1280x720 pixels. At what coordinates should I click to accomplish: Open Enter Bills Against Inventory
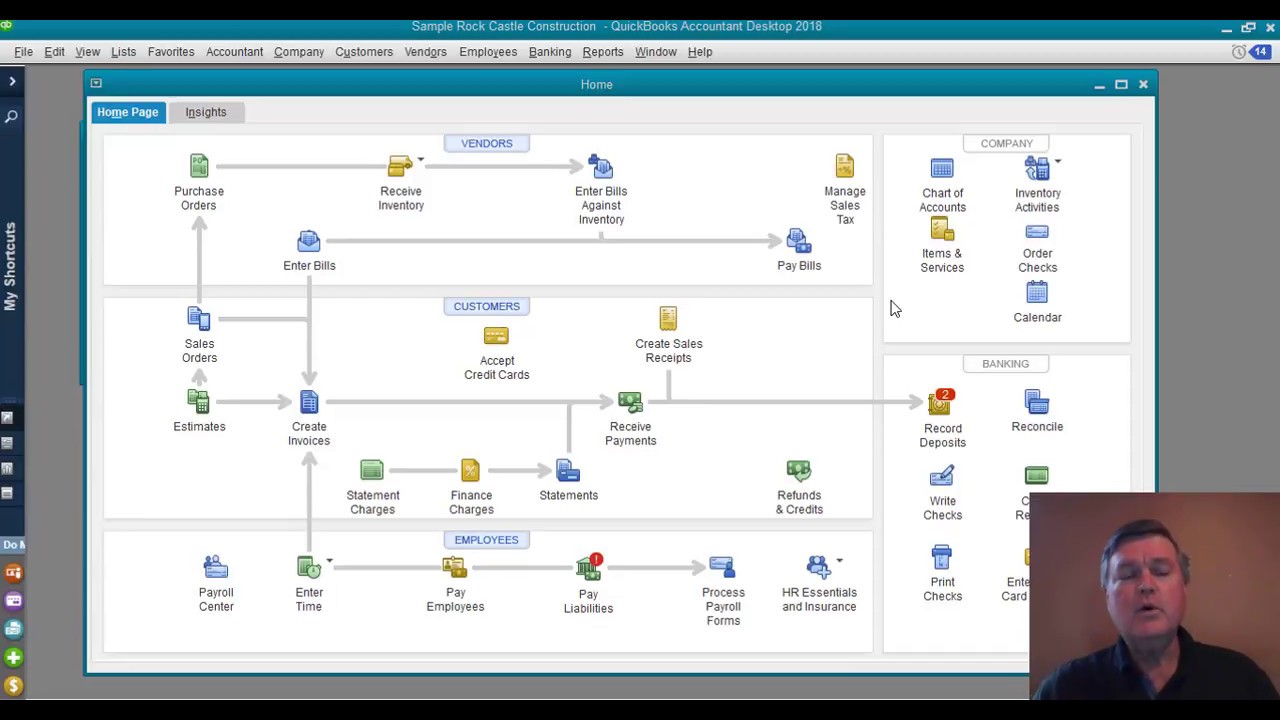pyautogui.click(x=601, y=167)
